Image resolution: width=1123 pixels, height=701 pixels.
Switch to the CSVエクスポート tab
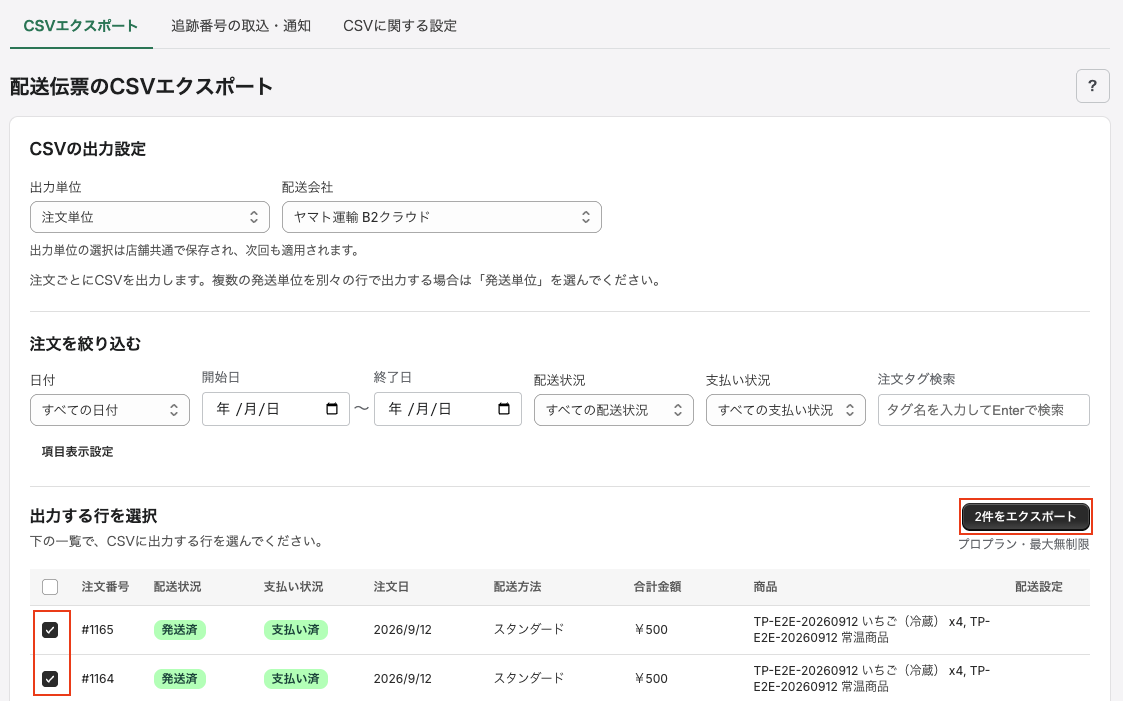point(81,26)
